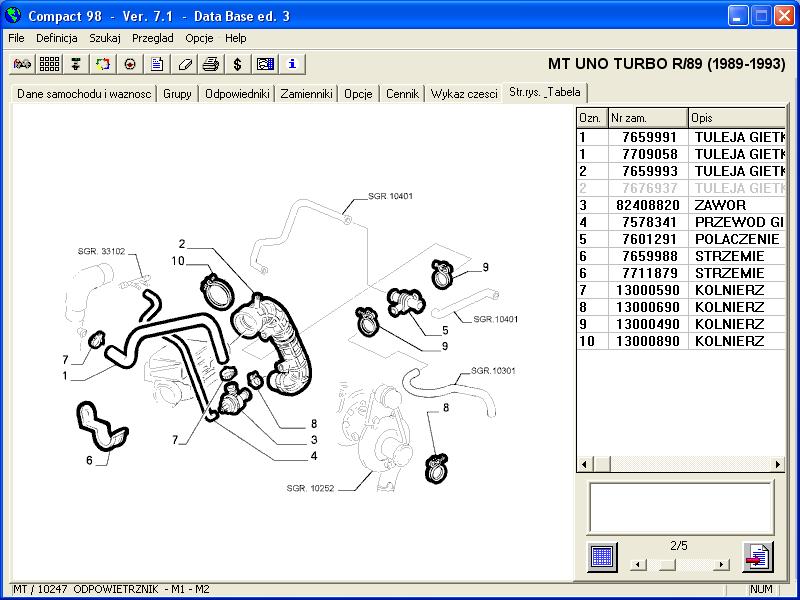The width and height of the screenshot is (800, 600).
Task: Click next page arrow on 2/5 slider
Action: pos(721,565)
